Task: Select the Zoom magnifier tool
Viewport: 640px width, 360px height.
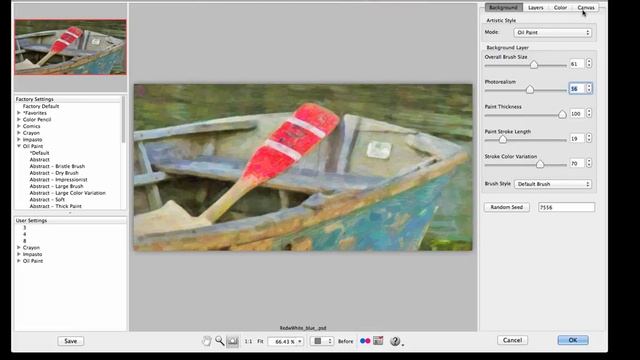Action: click(220, 341)
